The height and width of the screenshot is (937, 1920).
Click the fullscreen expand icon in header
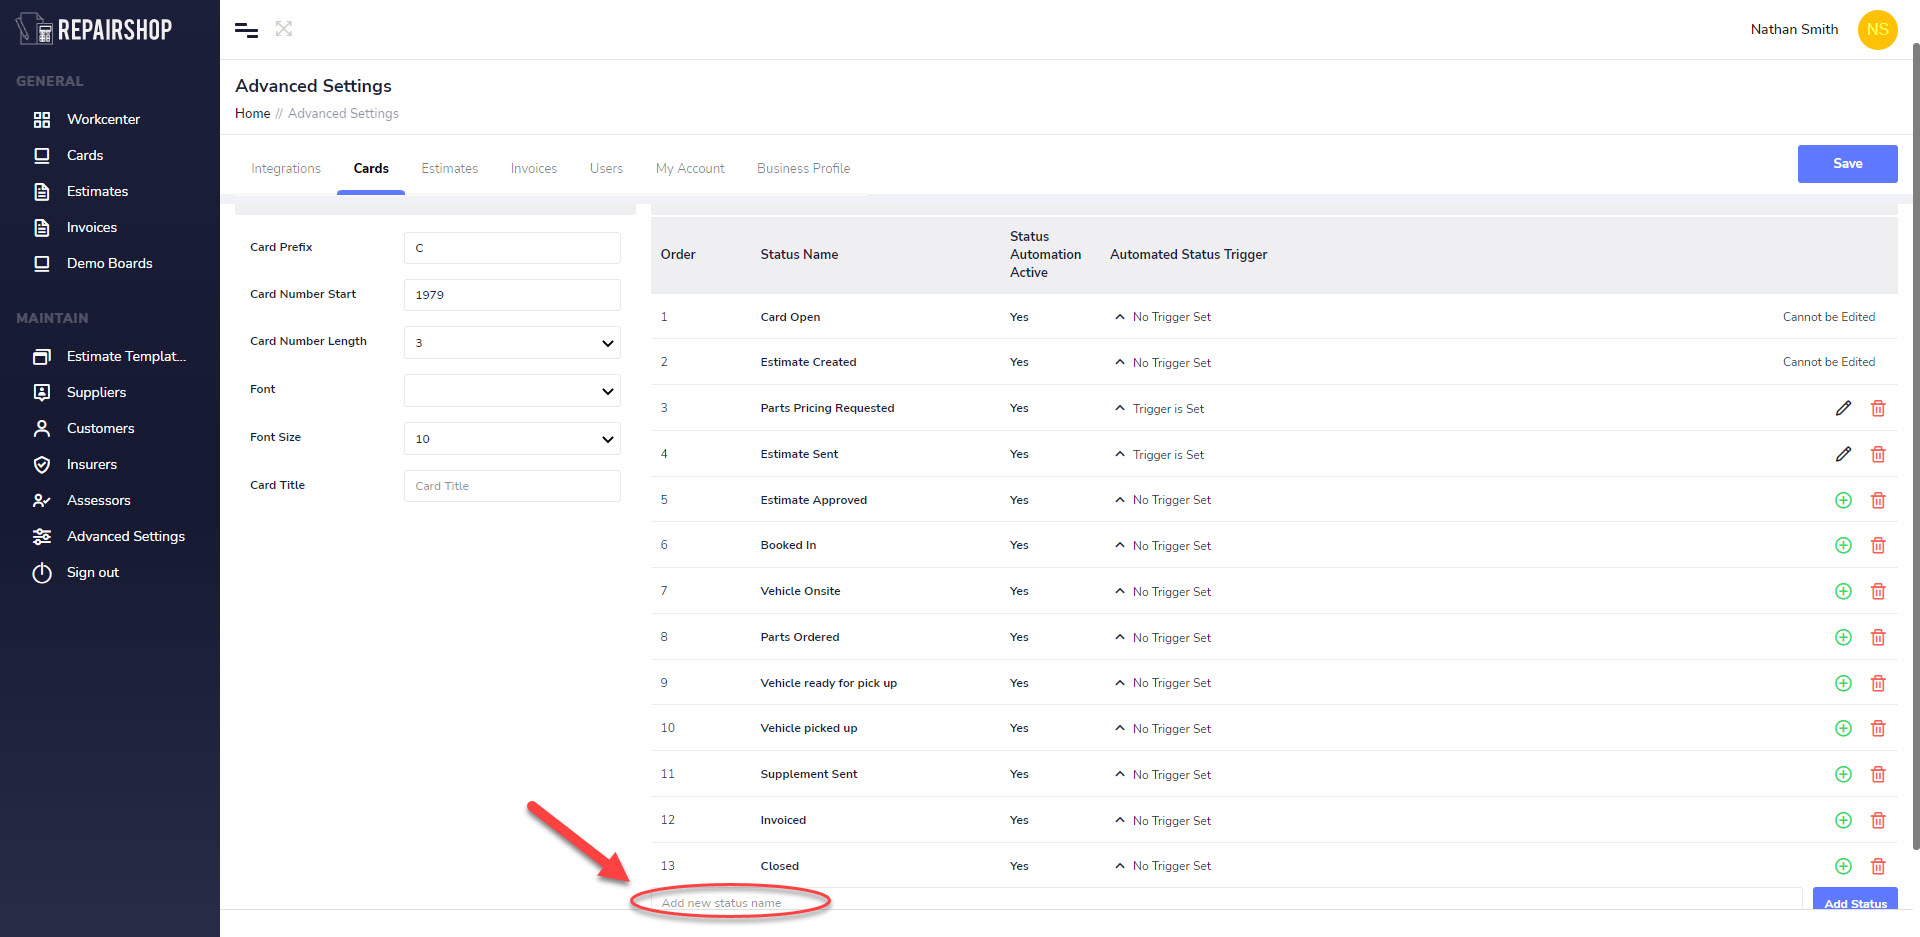284,29
